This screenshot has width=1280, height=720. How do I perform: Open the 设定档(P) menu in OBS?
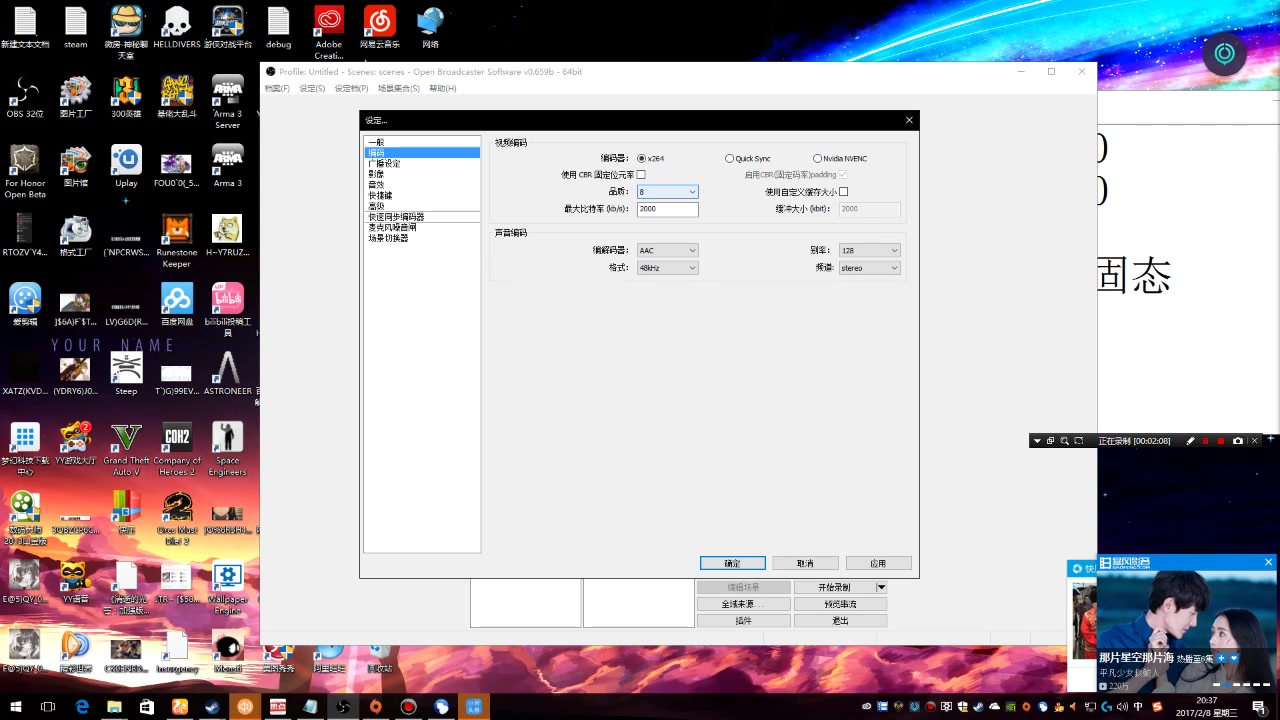pos(351,88)
